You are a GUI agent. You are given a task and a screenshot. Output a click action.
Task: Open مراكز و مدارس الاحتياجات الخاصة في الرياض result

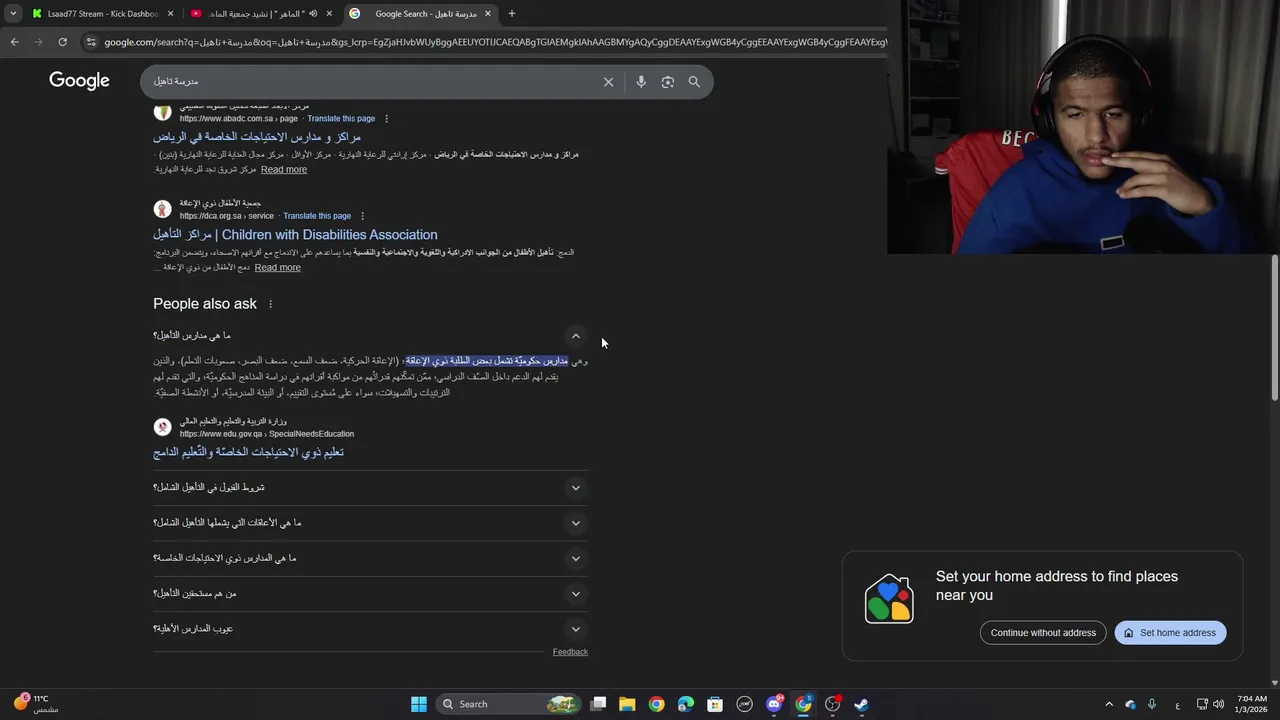click(257, 137)
